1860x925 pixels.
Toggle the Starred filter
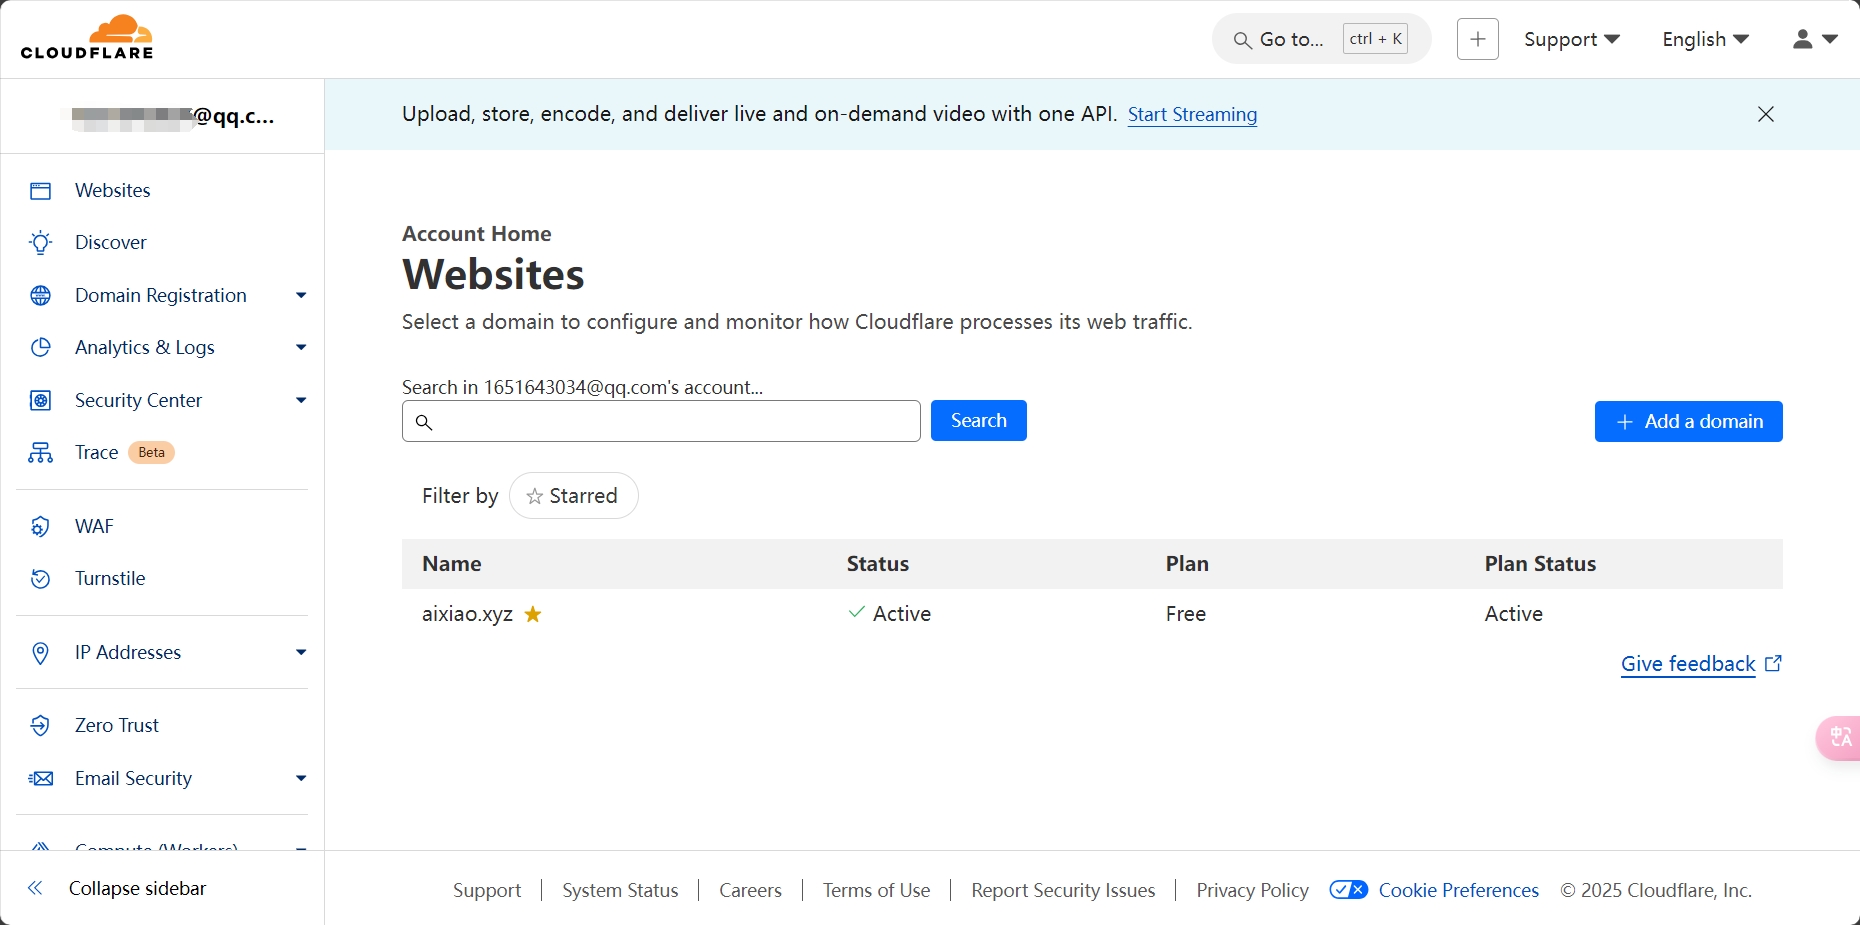[574, 496]
